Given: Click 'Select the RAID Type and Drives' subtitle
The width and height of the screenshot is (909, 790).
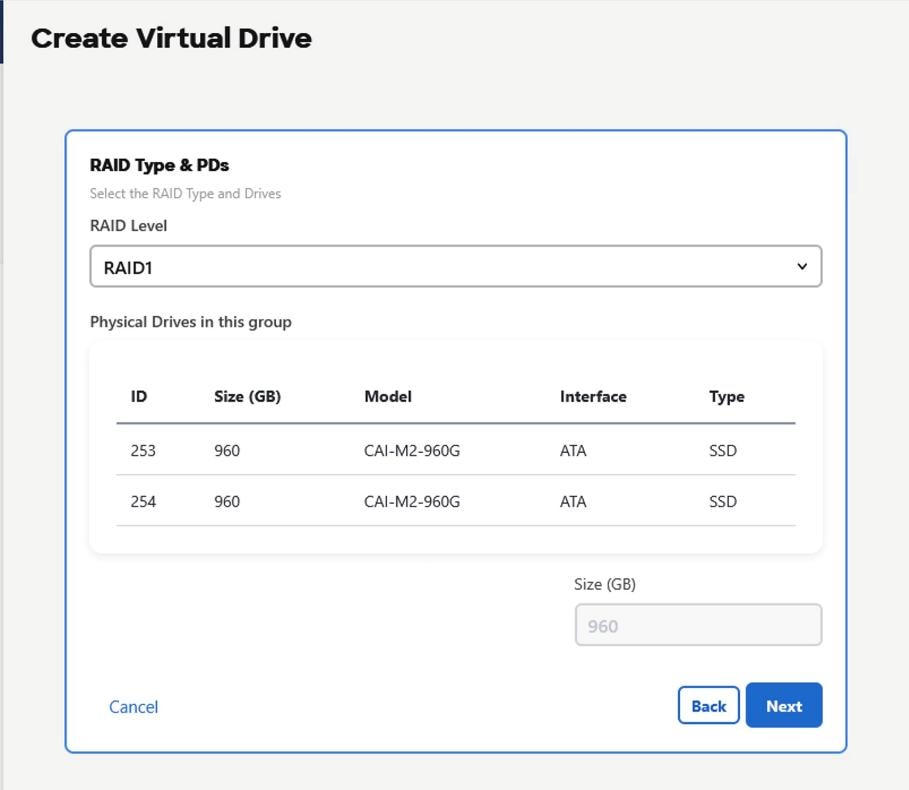Looking at the screenshot, I should click(186, 194).
